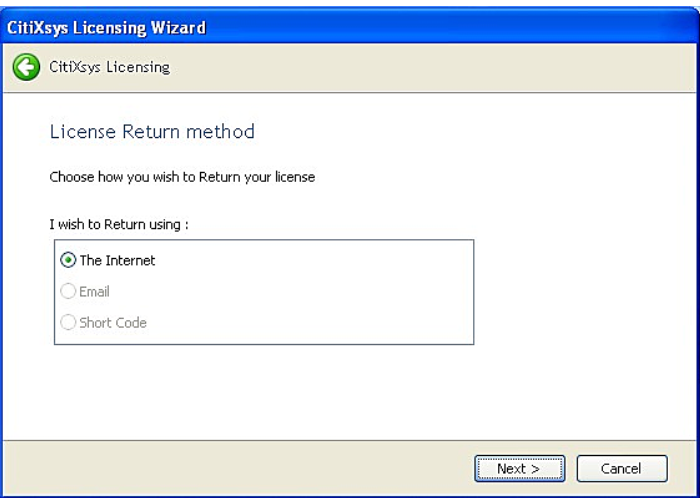This screenshot has height=498, width=700.
Task: Select The Internet radio button
Action: [68, 260]
